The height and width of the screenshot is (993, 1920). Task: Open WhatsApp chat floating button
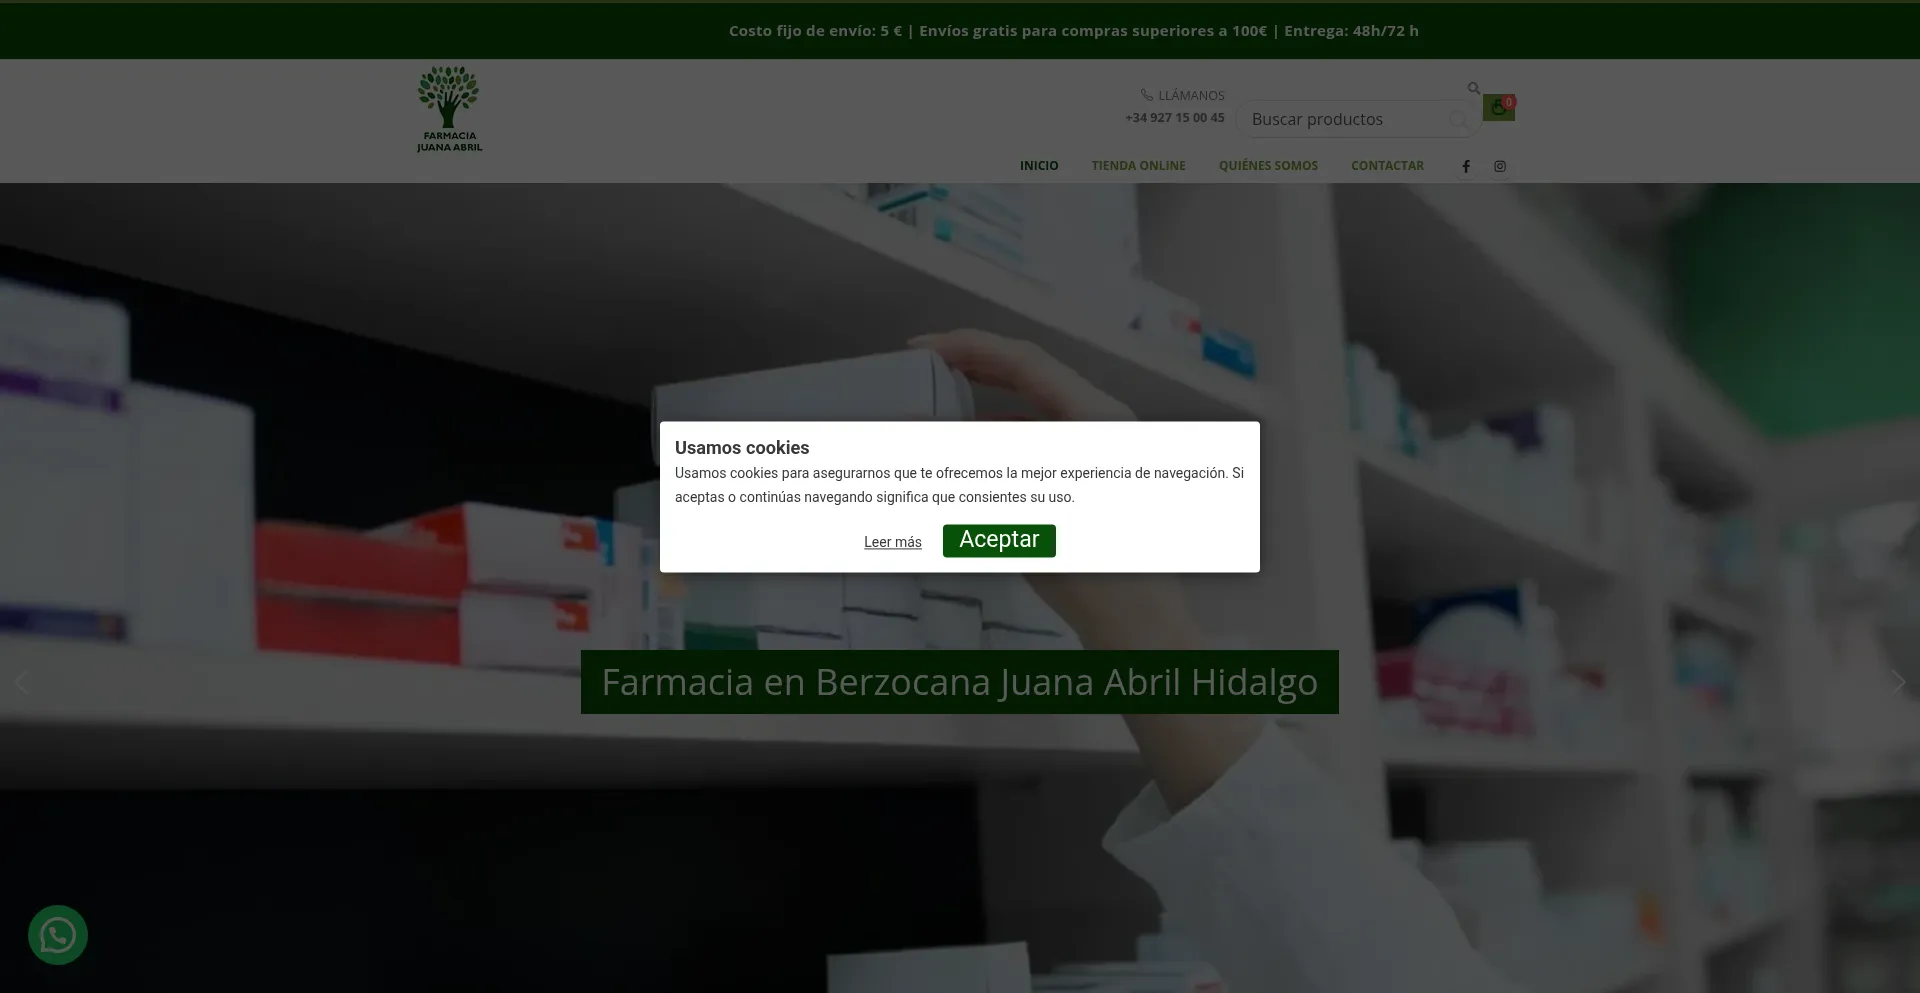(58, 935)
